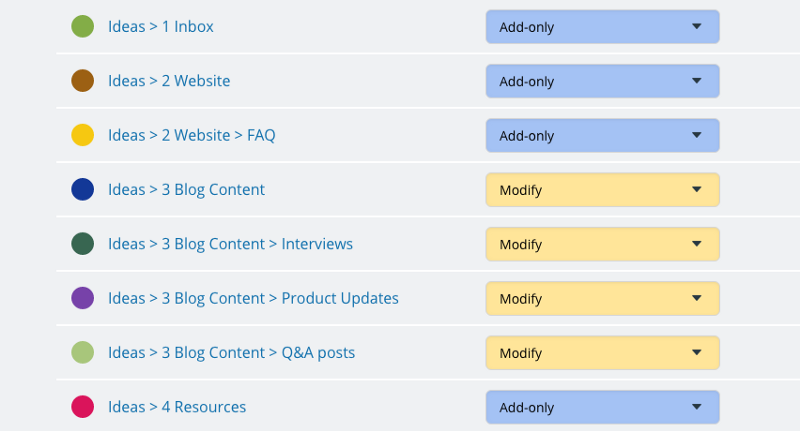
Task: Select the yellow circle for Website FAQ
Action: (83, 135)
